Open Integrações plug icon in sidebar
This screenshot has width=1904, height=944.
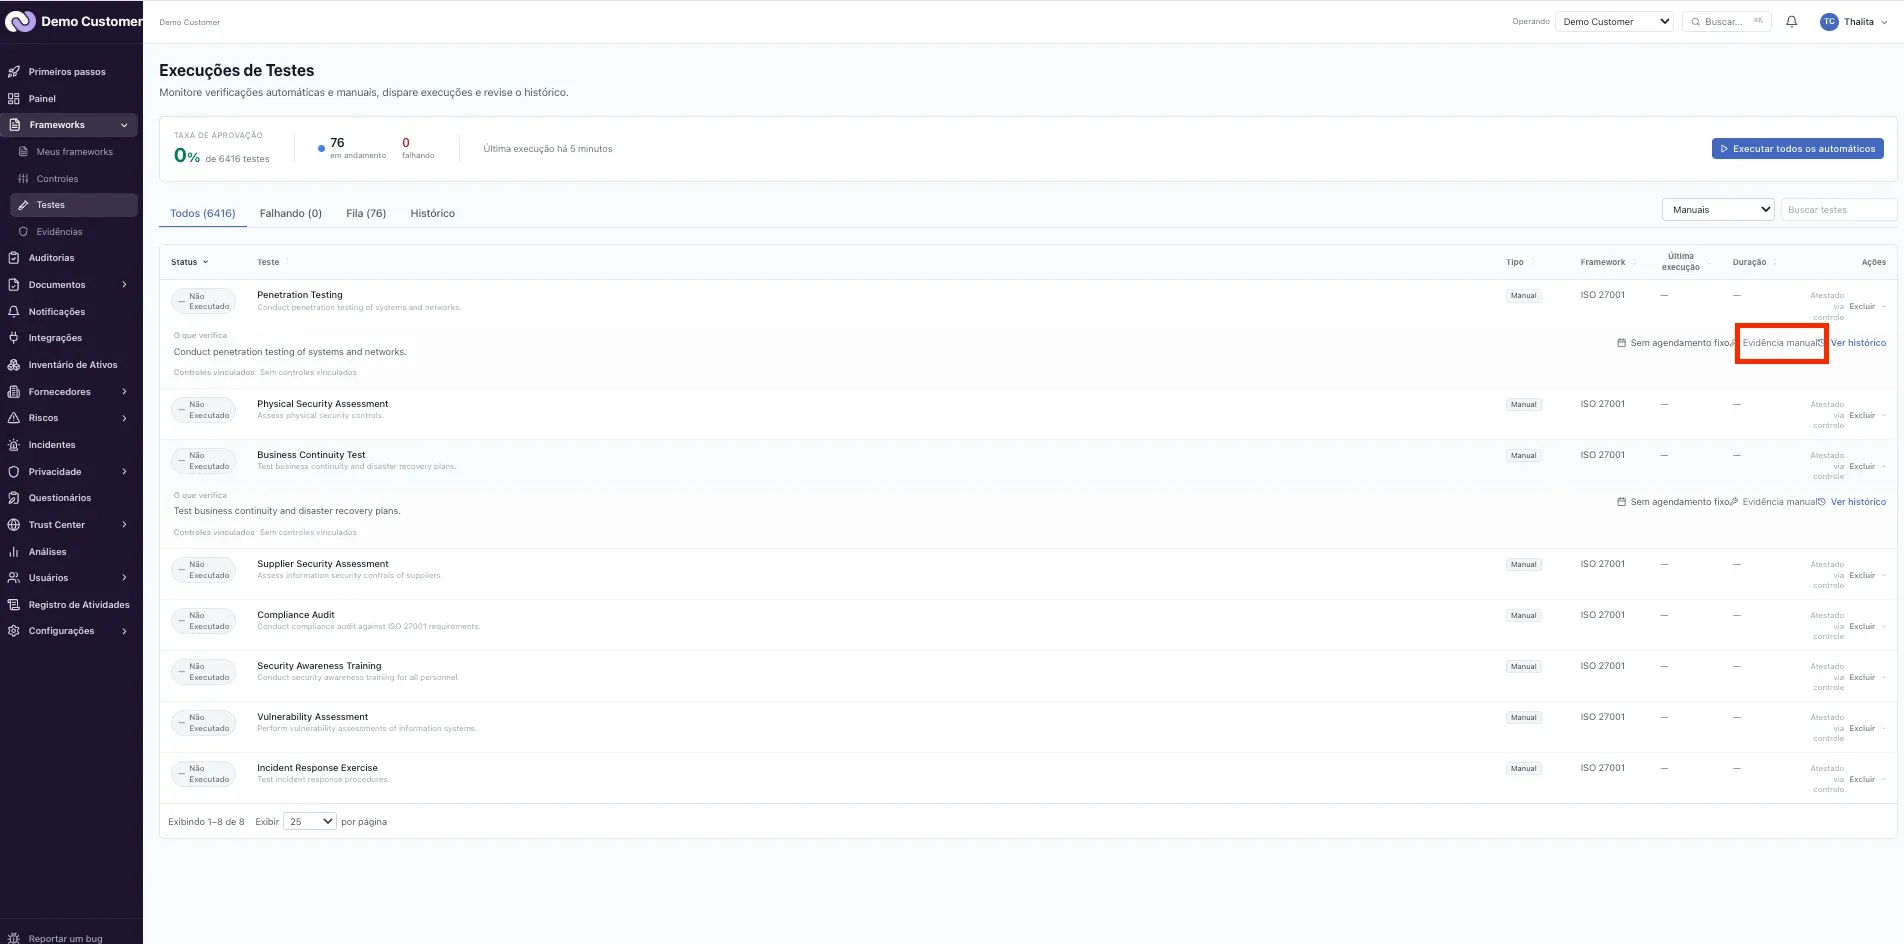tap(14, 338)
